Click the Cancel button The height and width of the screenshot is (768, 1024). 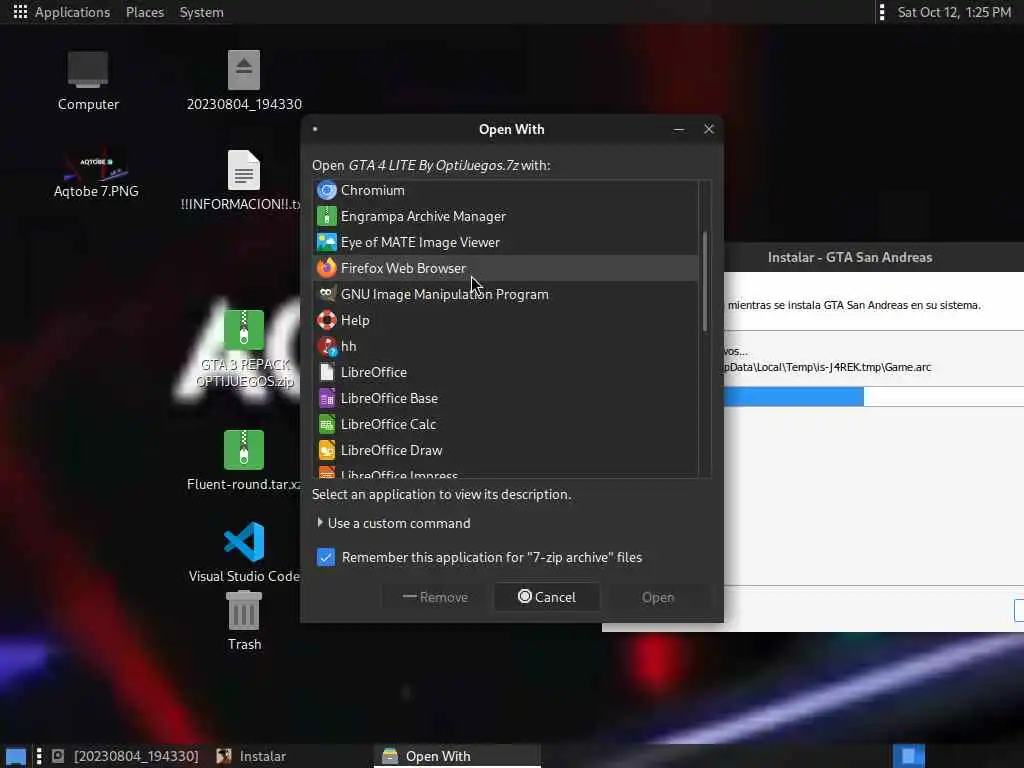click(x=547, y=597)
